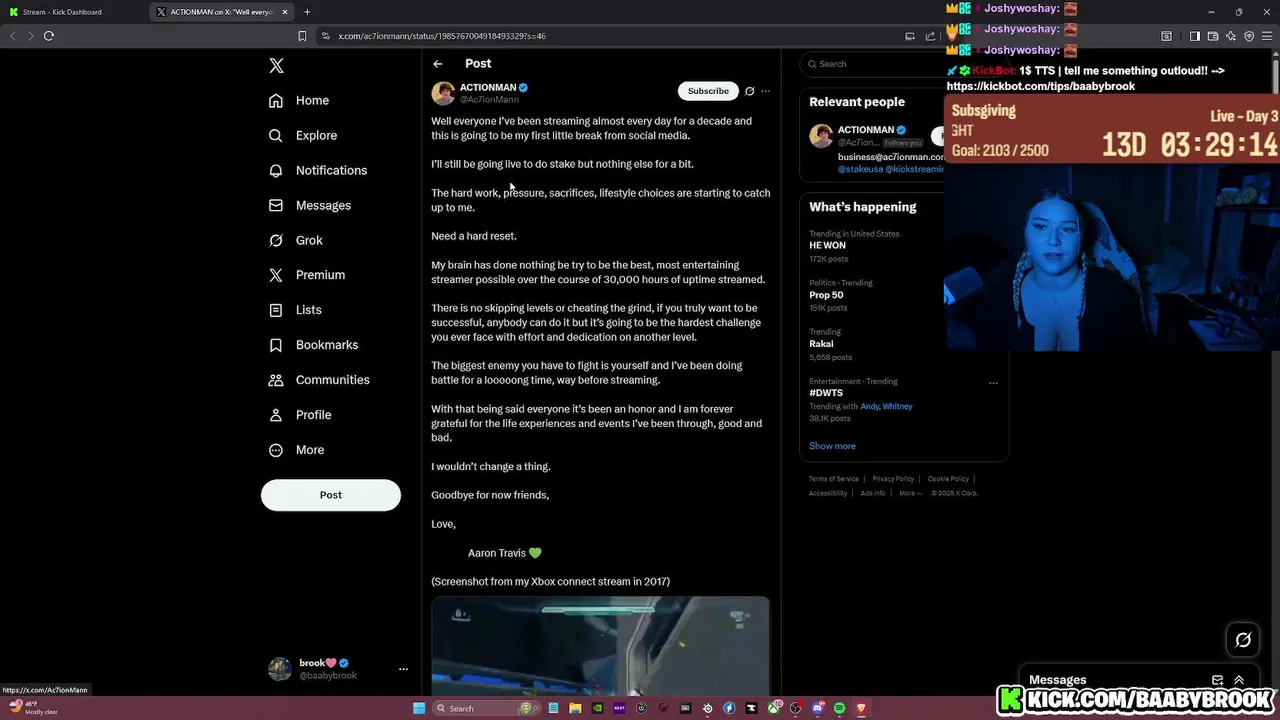Open File Explorer from the taskbar
This screenshot has width=1280, height=720.
pyautogui.click(x=575, y=708)
